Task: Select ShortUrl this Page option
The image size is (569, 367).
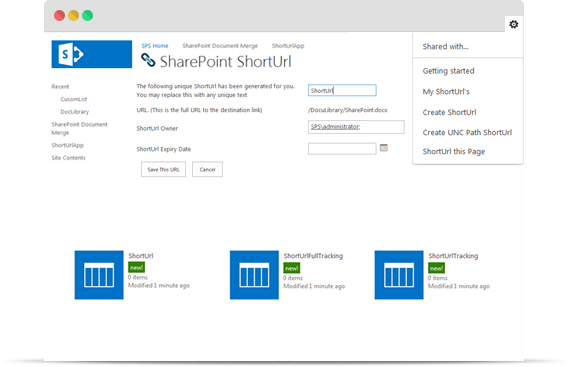Action: (454, 151)
